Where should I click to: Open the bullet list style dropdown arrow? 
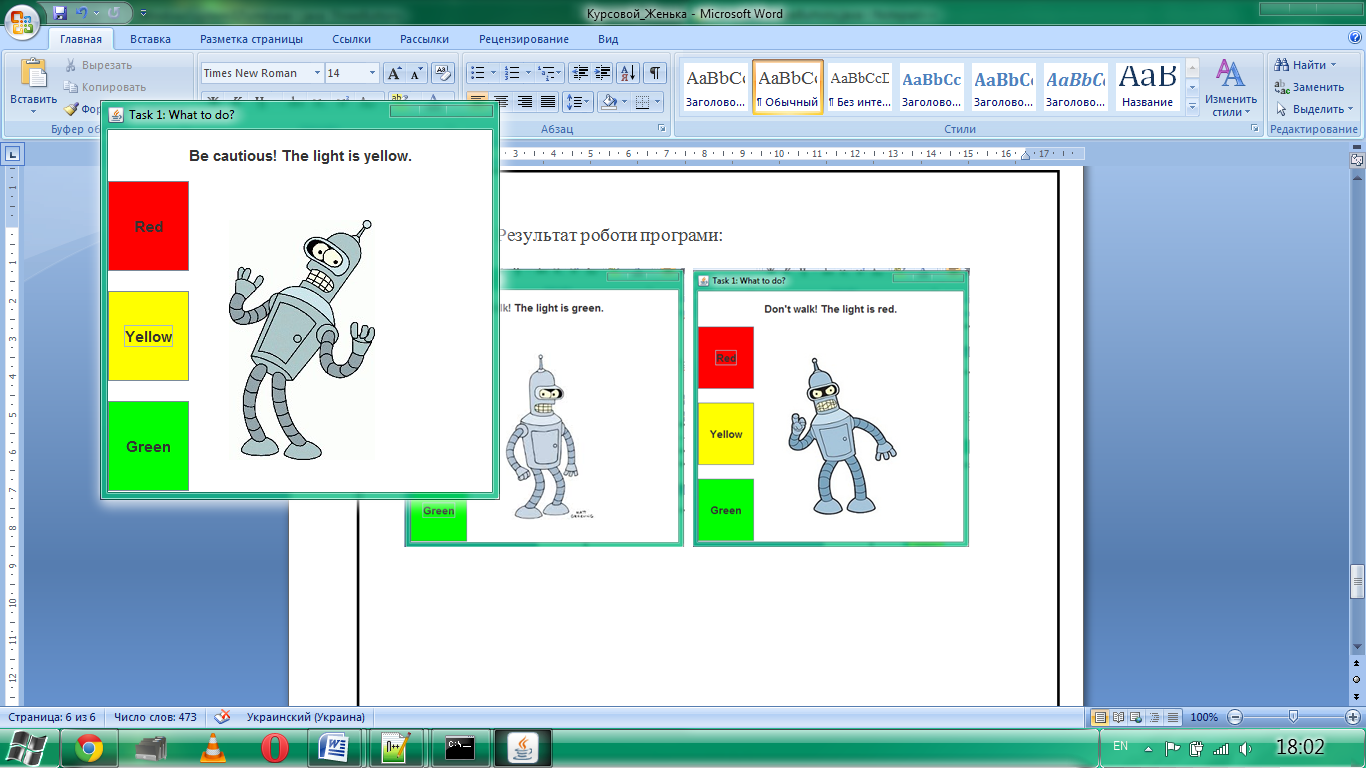493,73
